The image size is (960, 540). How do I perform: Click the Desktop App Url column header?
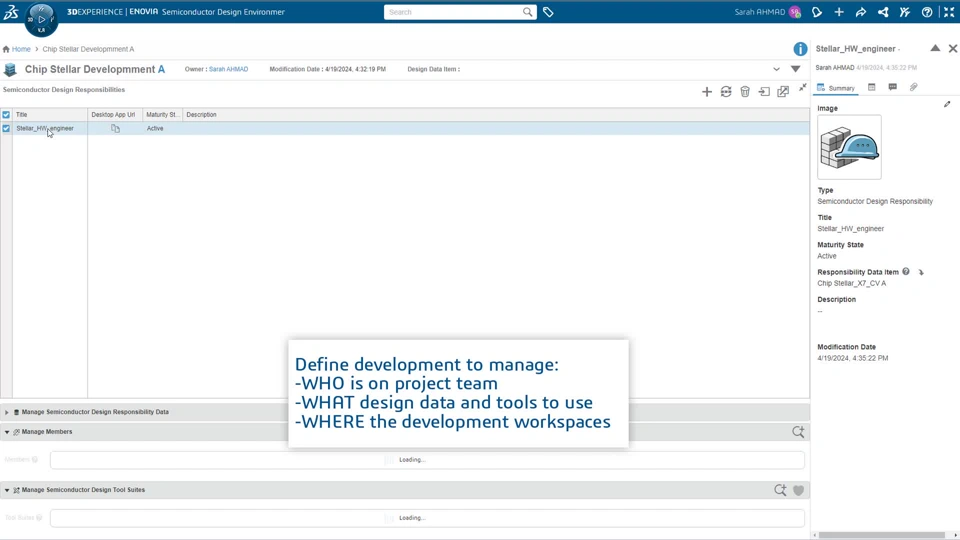pyautogui.click(x=114, y=114)
